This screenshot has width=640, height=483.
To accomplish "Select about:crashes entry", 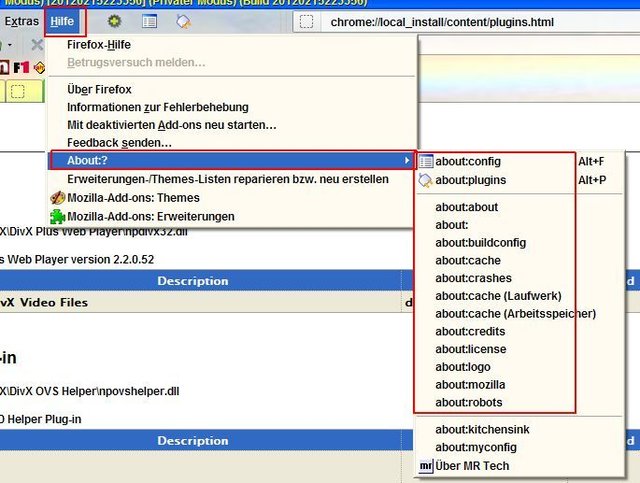I will 519,278.
